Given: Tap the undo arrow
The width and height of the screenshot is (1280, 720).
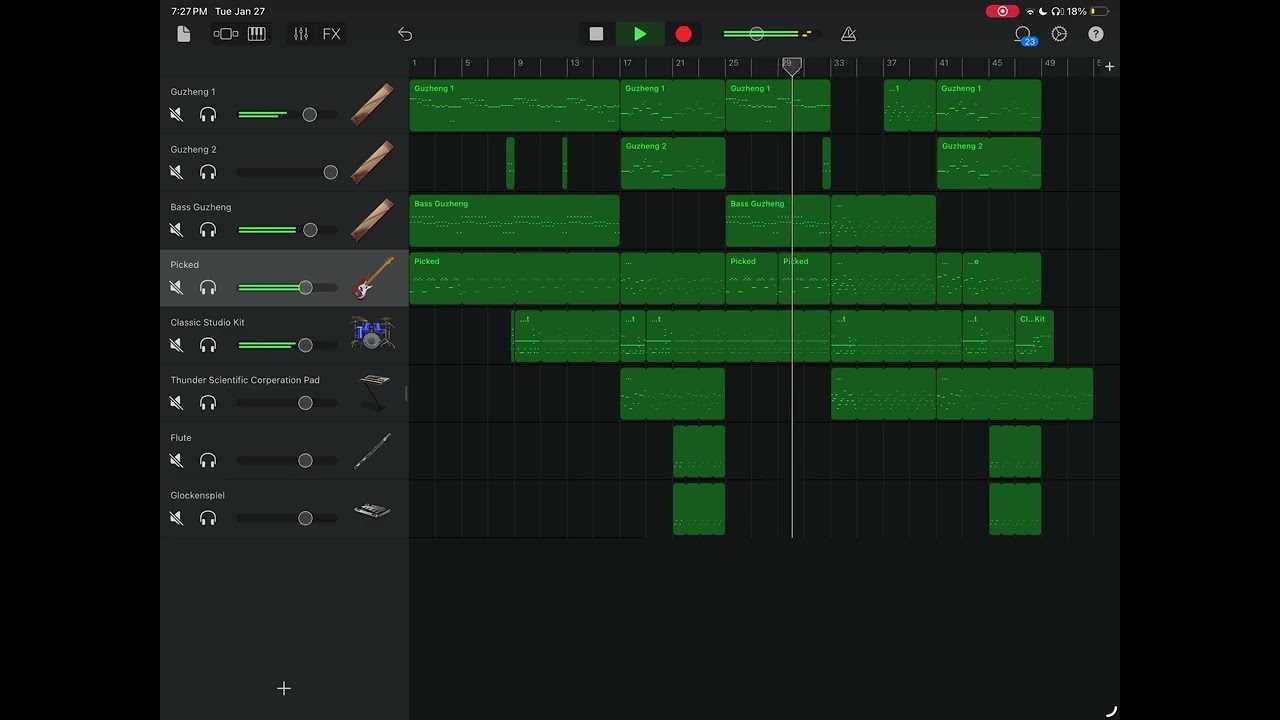Looking at the screenshot, I should coord(405,34).
